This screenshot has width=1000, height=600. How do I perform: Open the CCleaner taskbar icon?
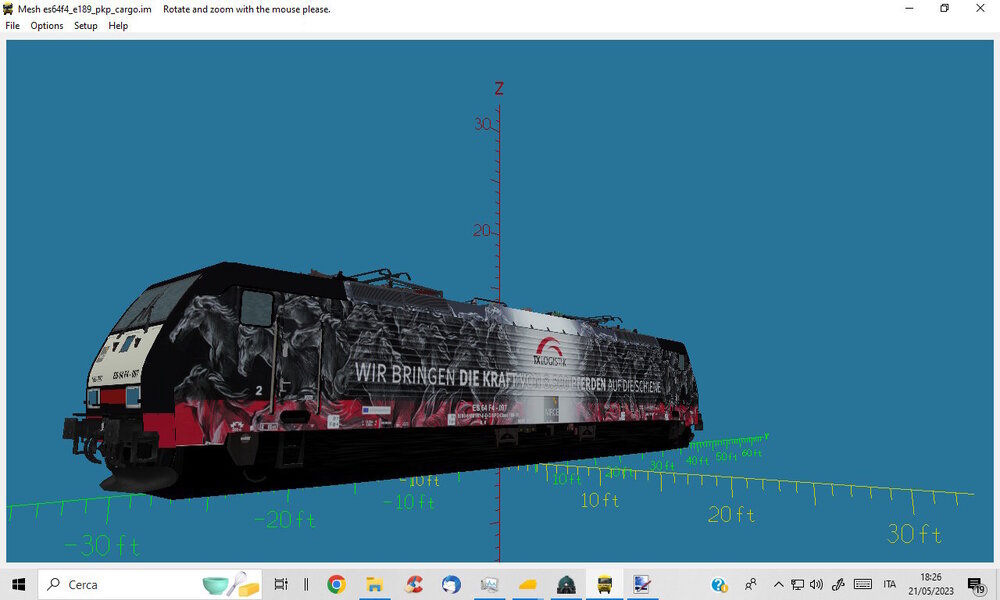pos(414,584)
